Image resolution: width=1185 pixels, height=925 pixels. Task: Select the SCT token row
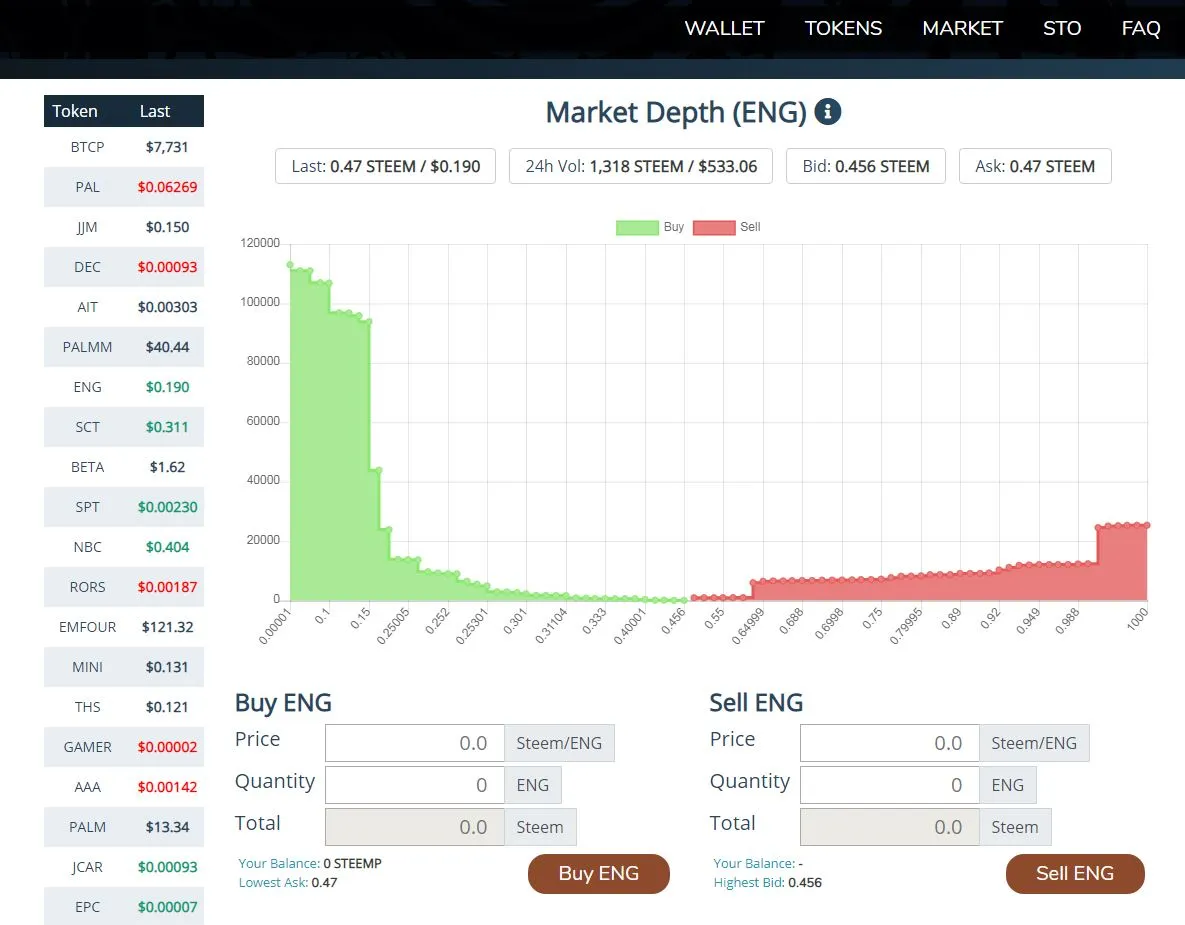coord(124,427)
